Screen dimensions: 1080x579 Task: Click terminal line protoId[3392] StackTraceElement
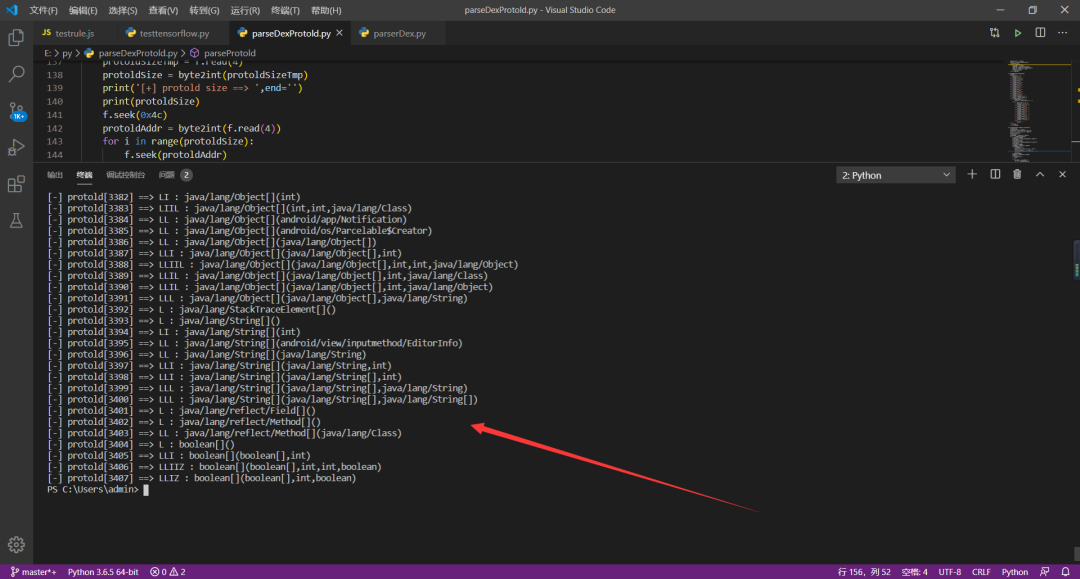pos(191,309)
